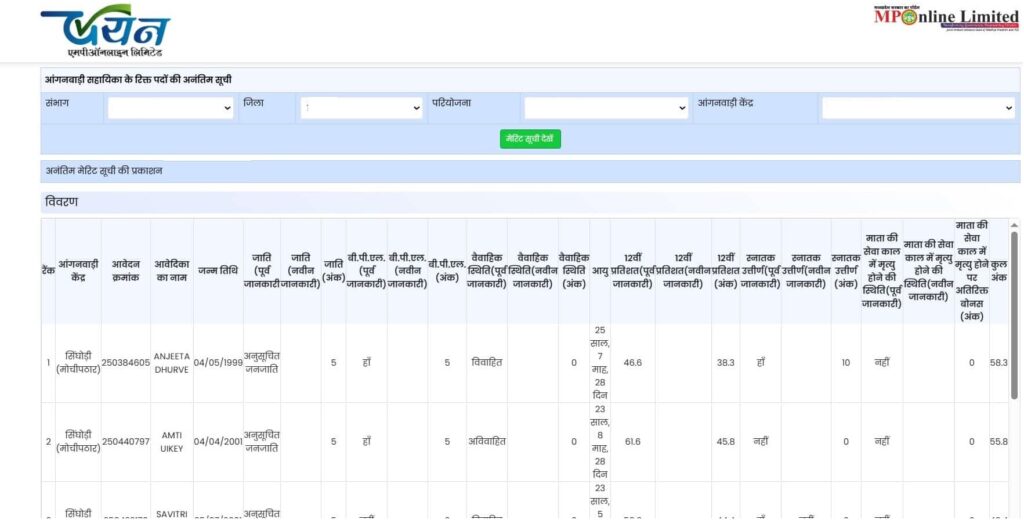1024x530 pixels.
Task: Open the संभाग dropdown
Action: tap(171, 108)
